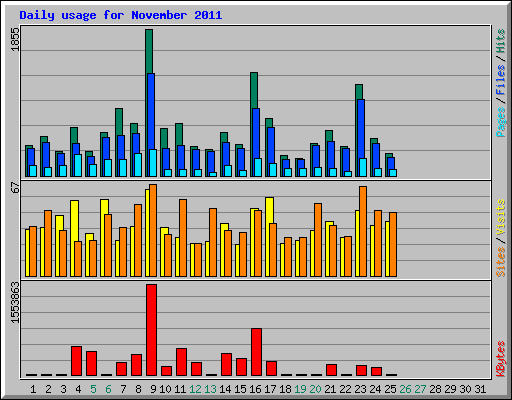The image size is (512, 400).
Task: Click the day 18 axis label
Action: (285, 389)
